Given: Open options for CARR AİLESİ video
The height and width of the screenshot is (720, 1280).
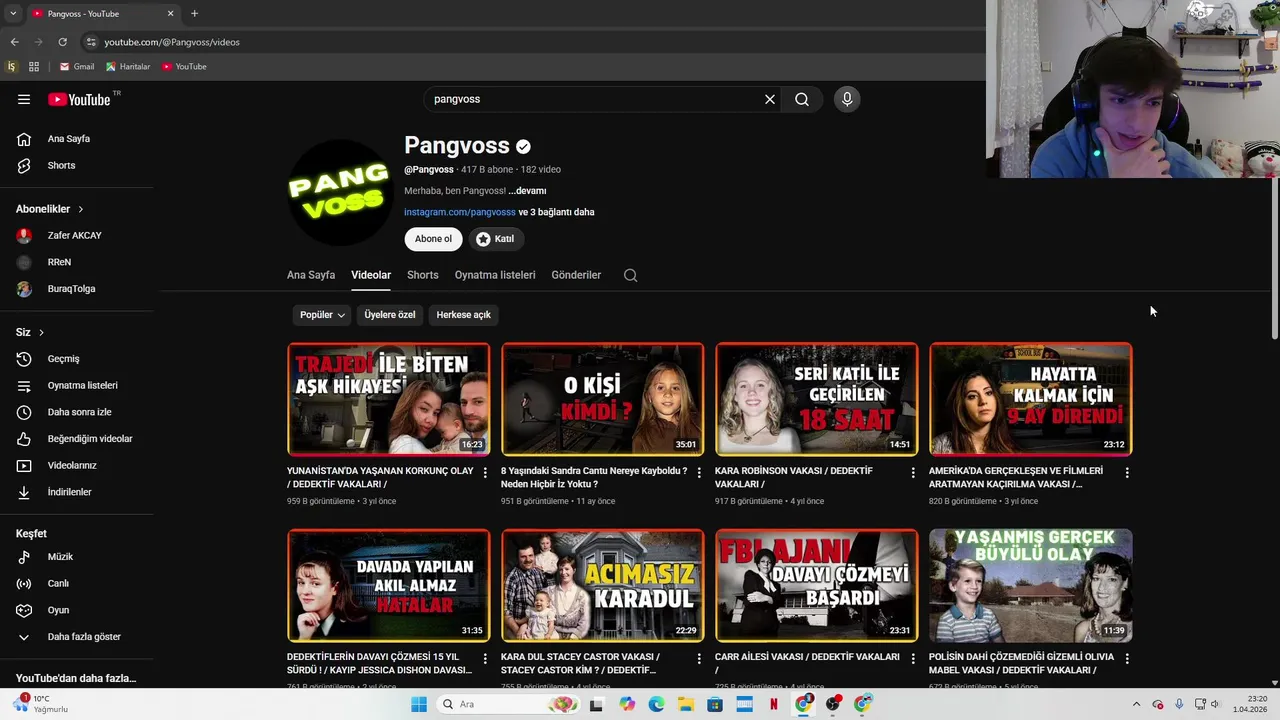Looking at the screenshot, I should [913, 659].
